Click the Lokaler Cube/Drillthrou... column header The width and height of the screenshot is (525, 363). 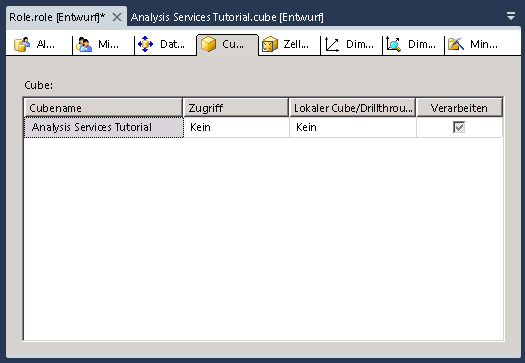353,108
